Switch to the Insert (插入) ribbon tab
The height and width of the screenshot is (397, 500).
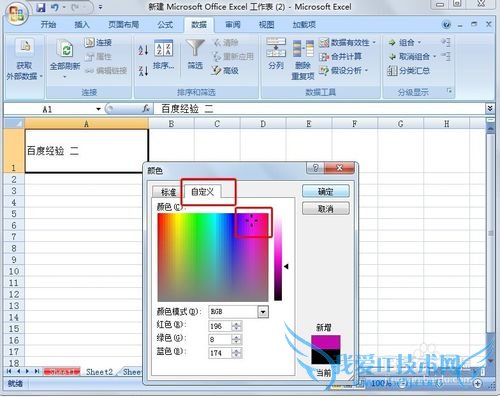click(82, 25)
